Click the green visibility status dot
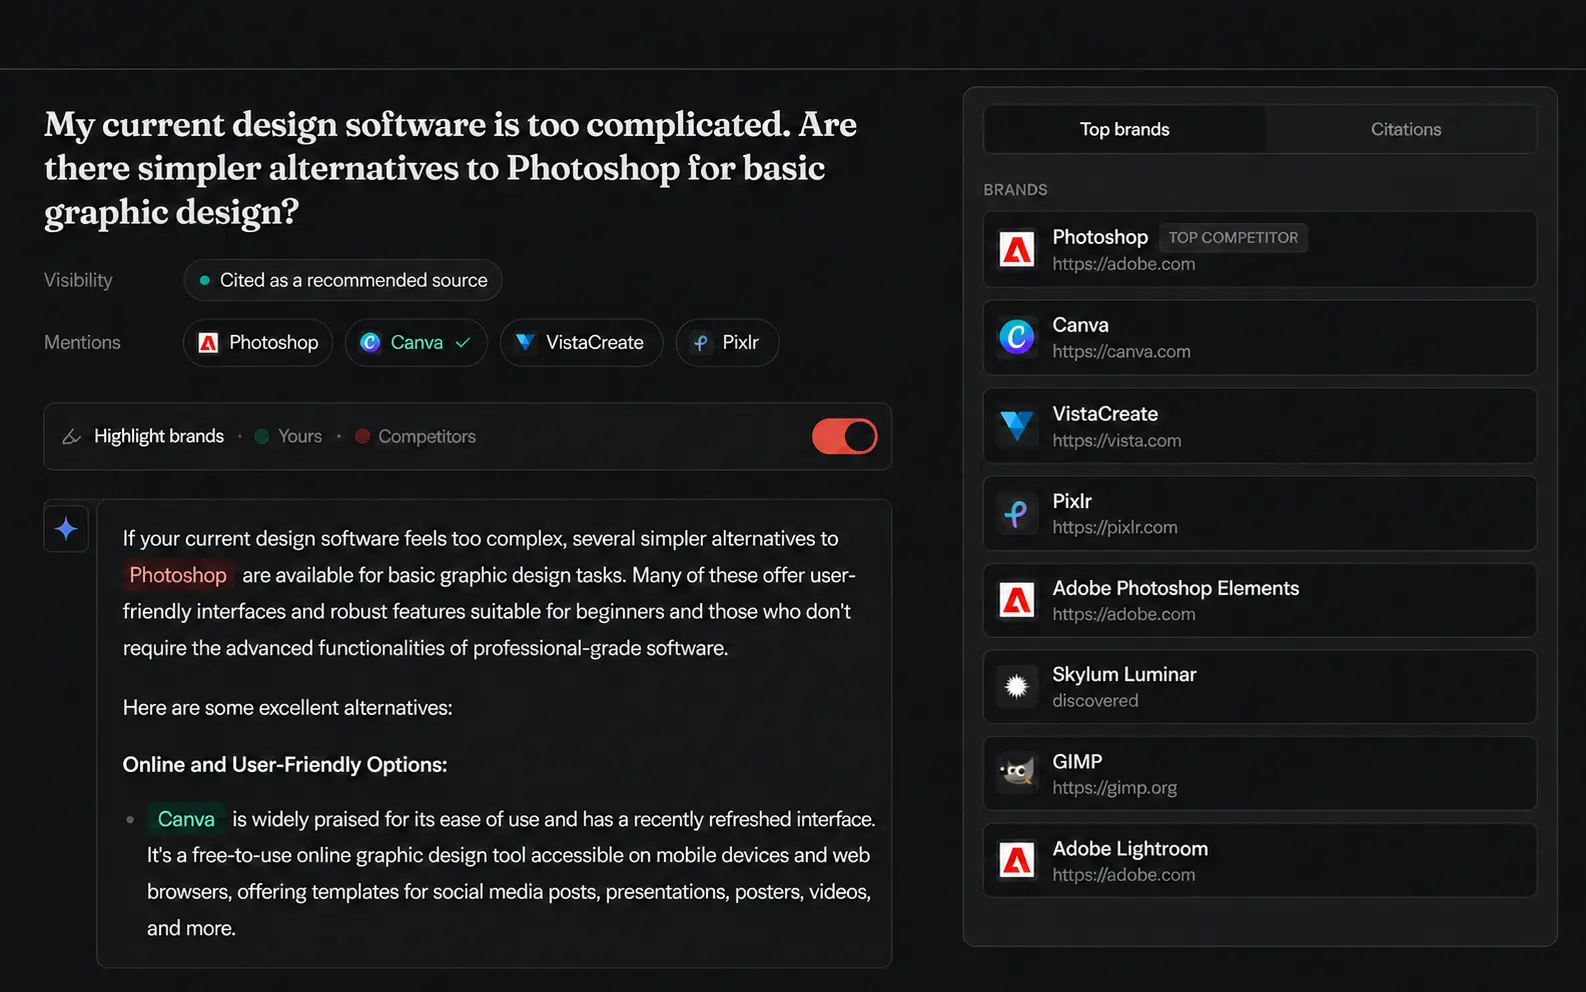This screenshot has height=992, width=1586. pyautogui.click(x=204, y=281)
